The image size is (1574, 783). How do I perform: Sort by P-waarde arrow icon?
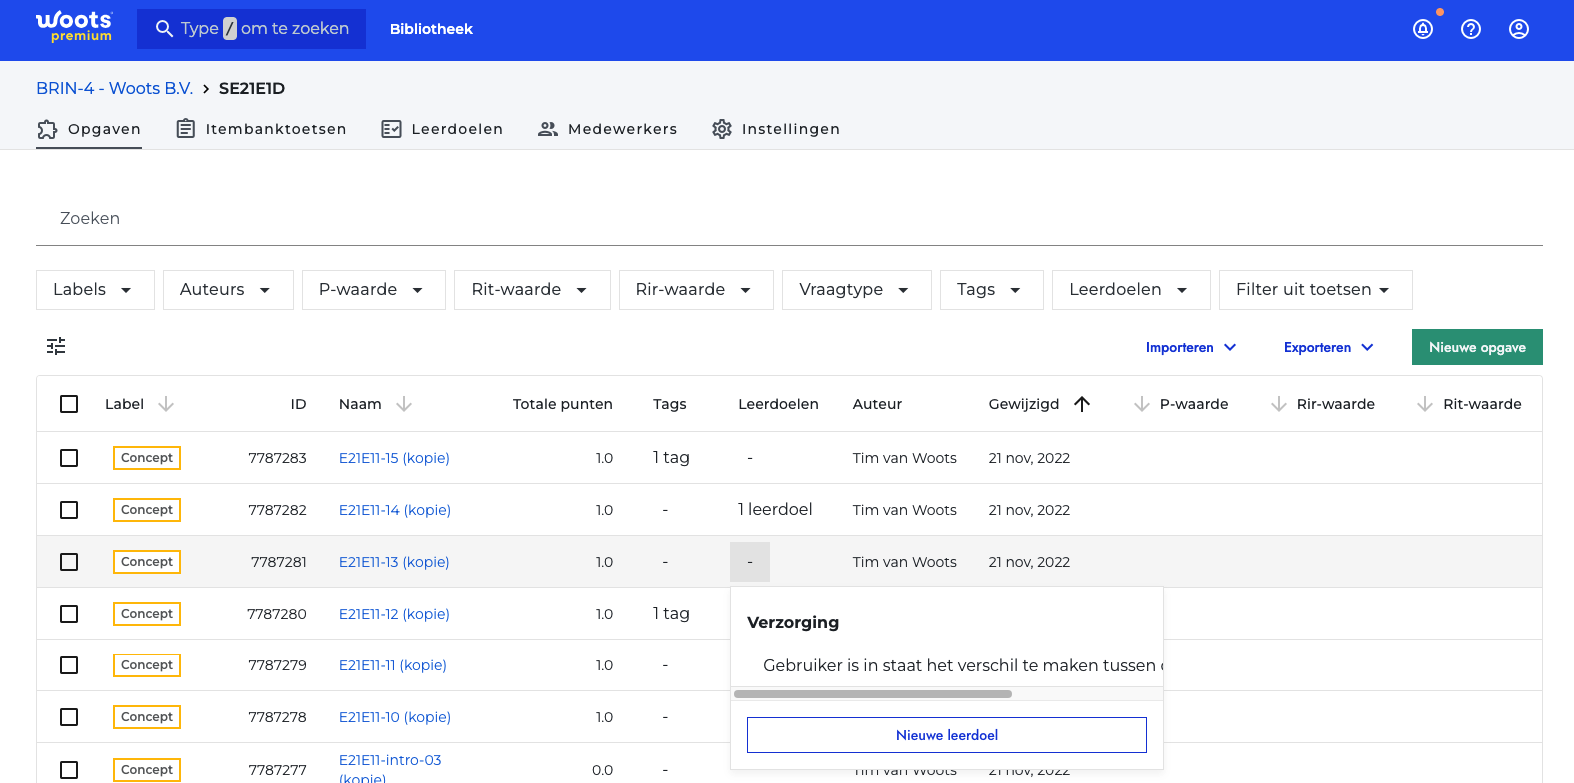pos(1142,404)
